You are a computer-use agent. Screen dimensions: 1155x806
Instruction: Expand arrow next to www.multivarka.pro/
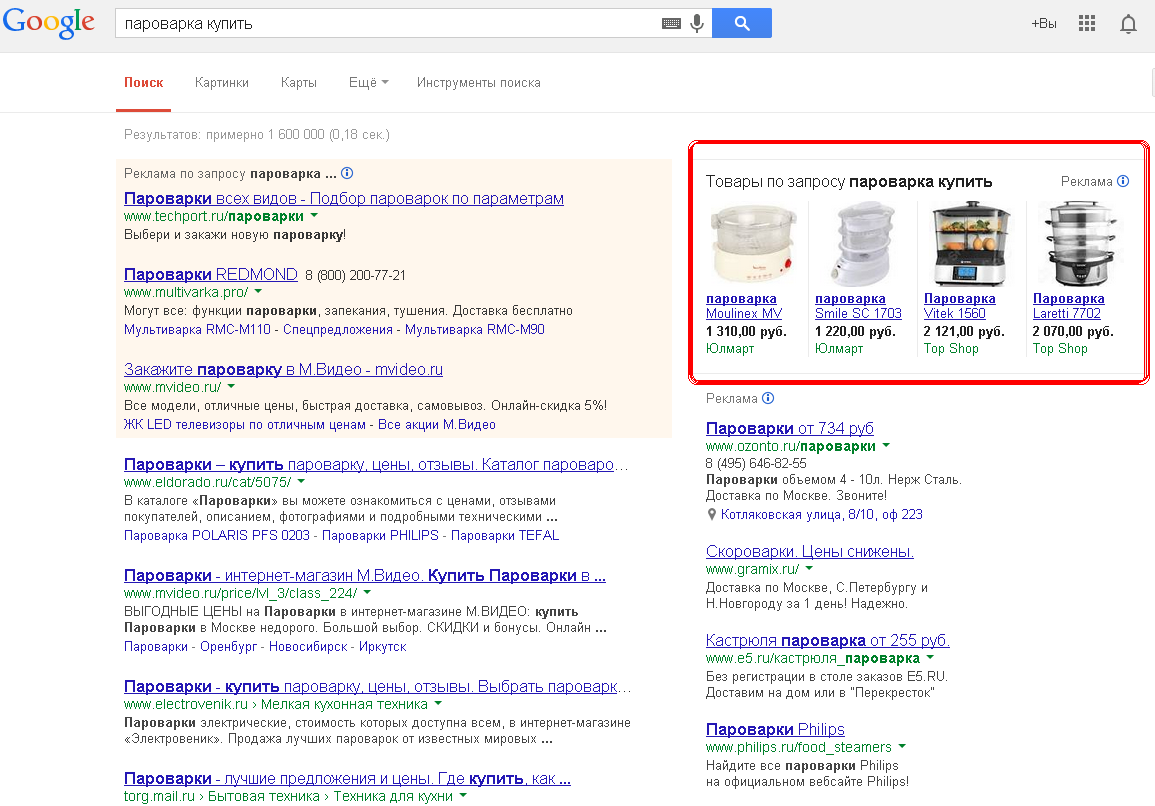pyautogui.click(x=258, y=292)
